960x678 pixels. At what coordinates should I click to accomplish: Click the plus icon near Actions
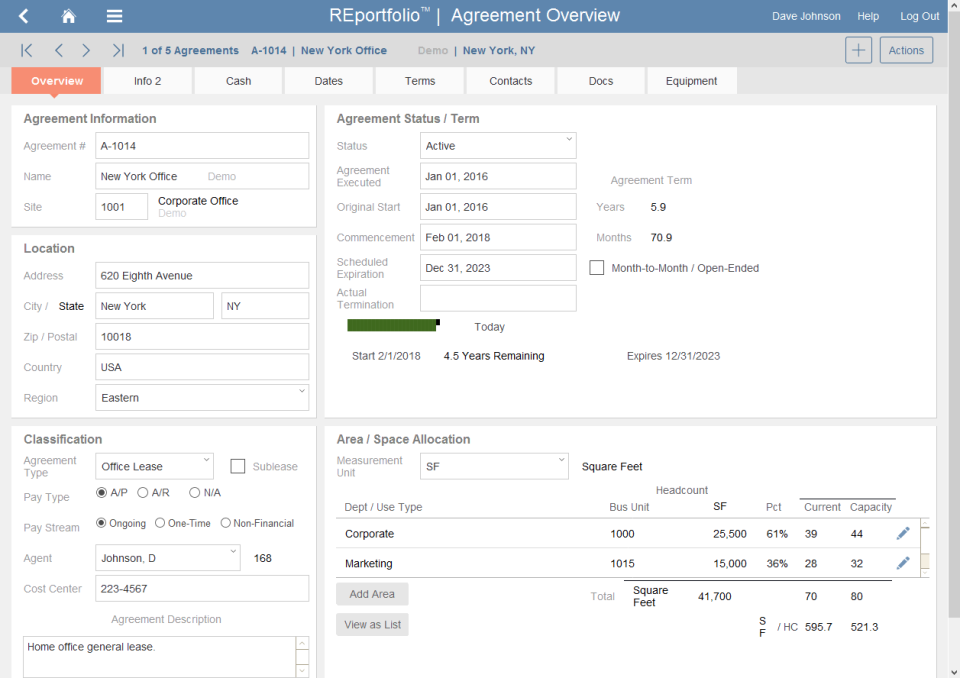[x=858, y=49]
